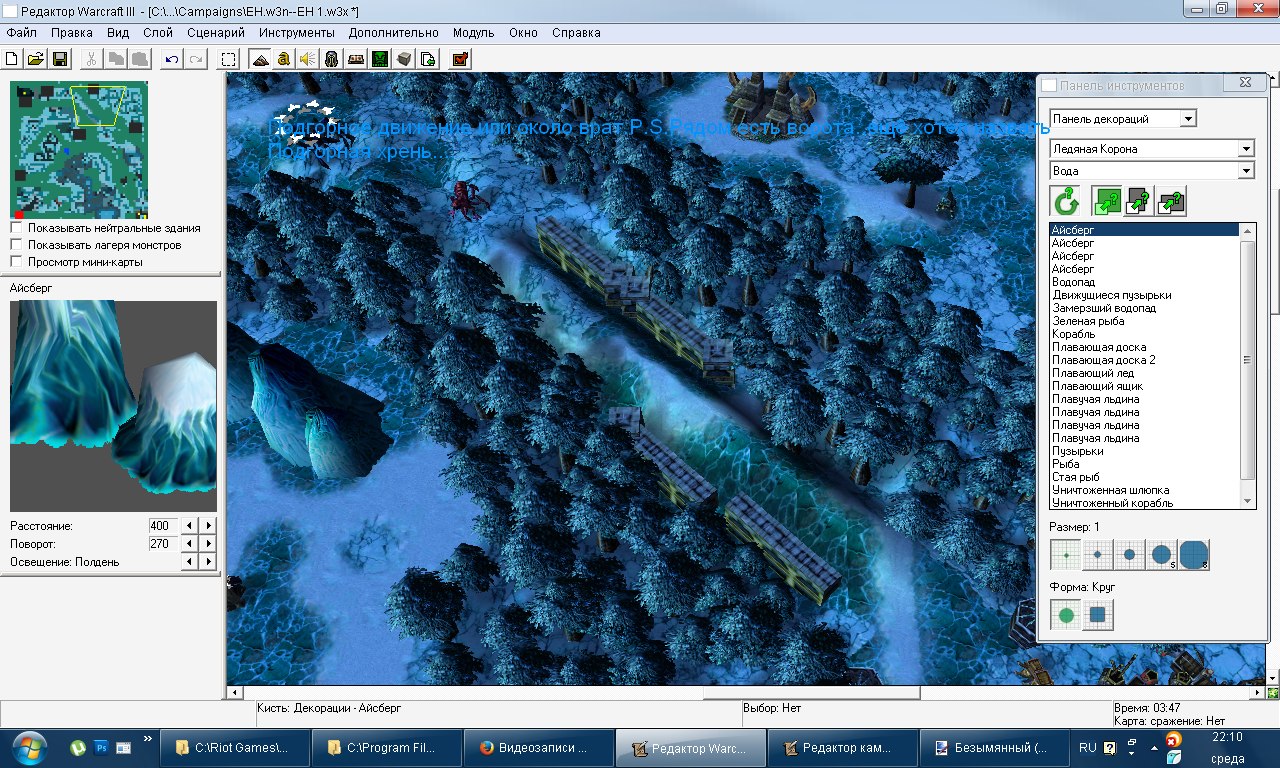
Task: Open the Campaign Editor icon
Action: click(x=357, y=59)
